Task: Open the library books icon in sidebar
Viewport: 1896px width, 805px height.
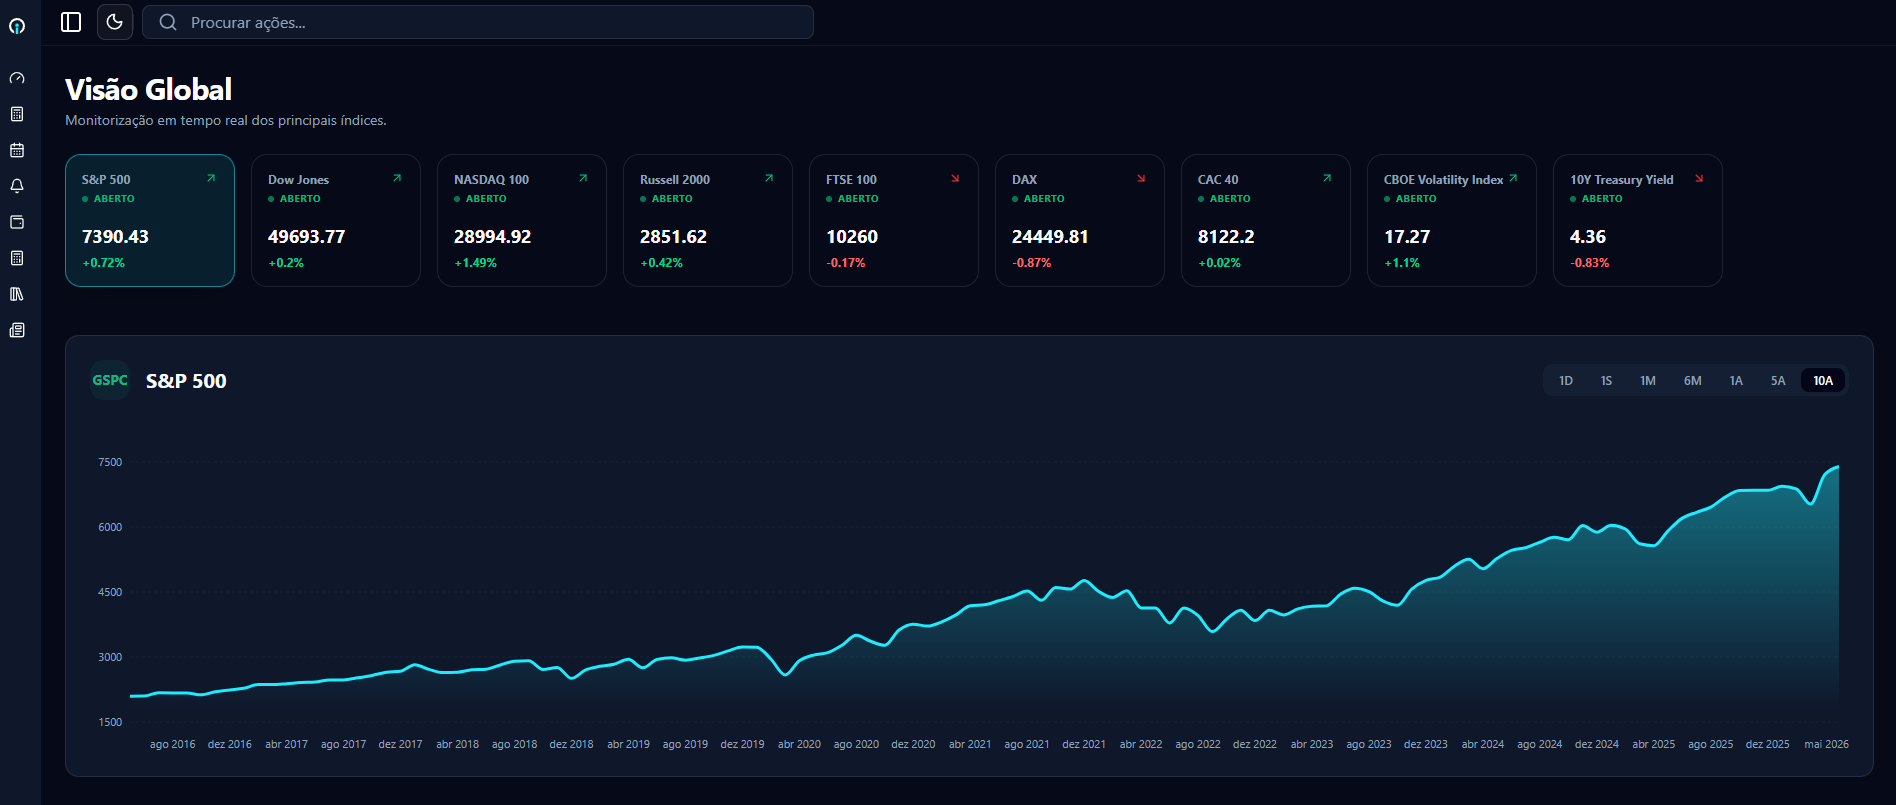Action: [x=17, y=294]
